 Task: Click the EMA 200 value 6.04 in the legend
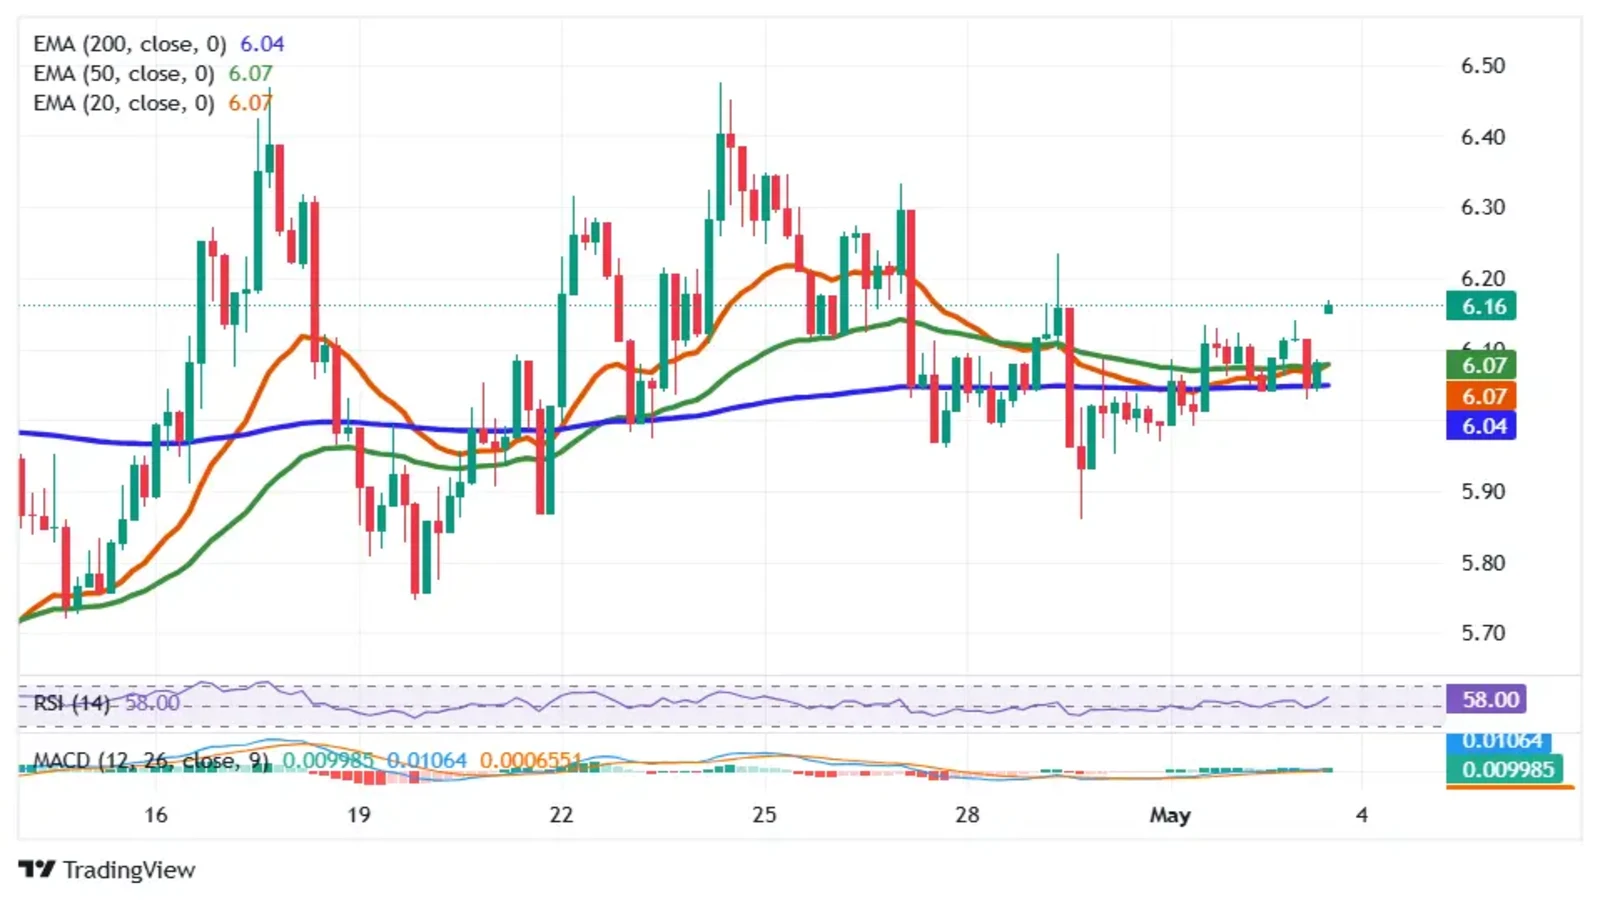click(262, 44)
